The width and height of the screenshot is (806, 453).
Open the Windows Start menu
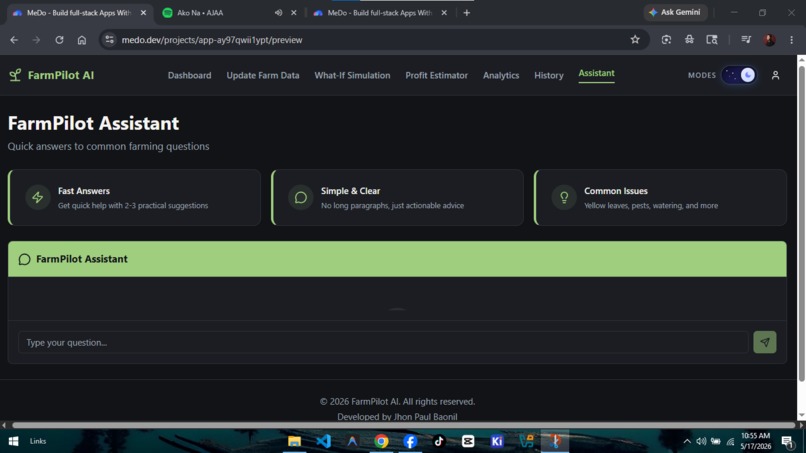[13, 441]
